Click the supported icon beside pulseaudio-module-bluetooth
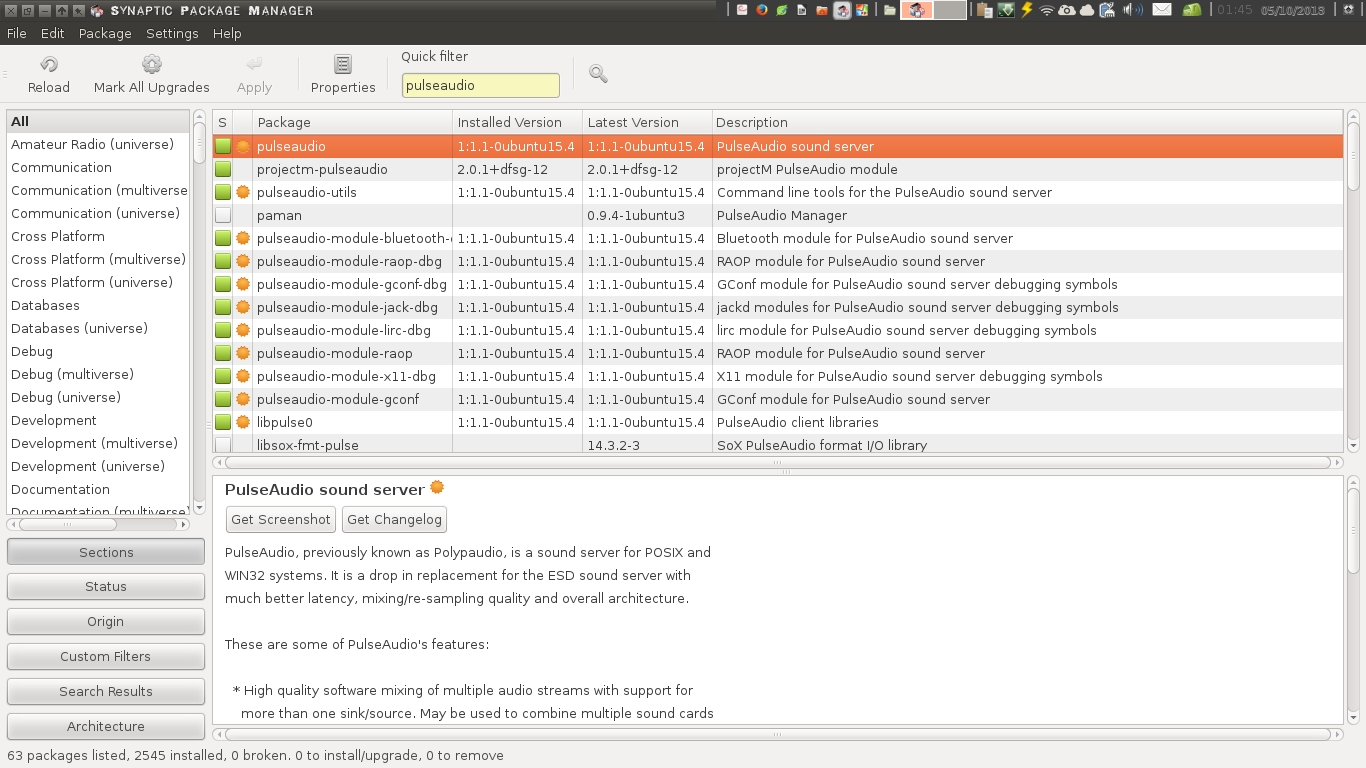Screen dimensions: 1366x768 tap(242, 238)
